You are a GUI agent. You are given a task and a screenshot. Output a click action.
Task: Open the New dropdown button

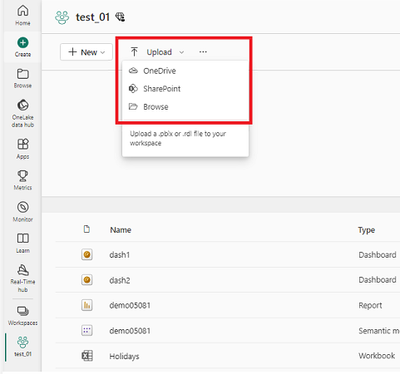click(x=86, y=52)
